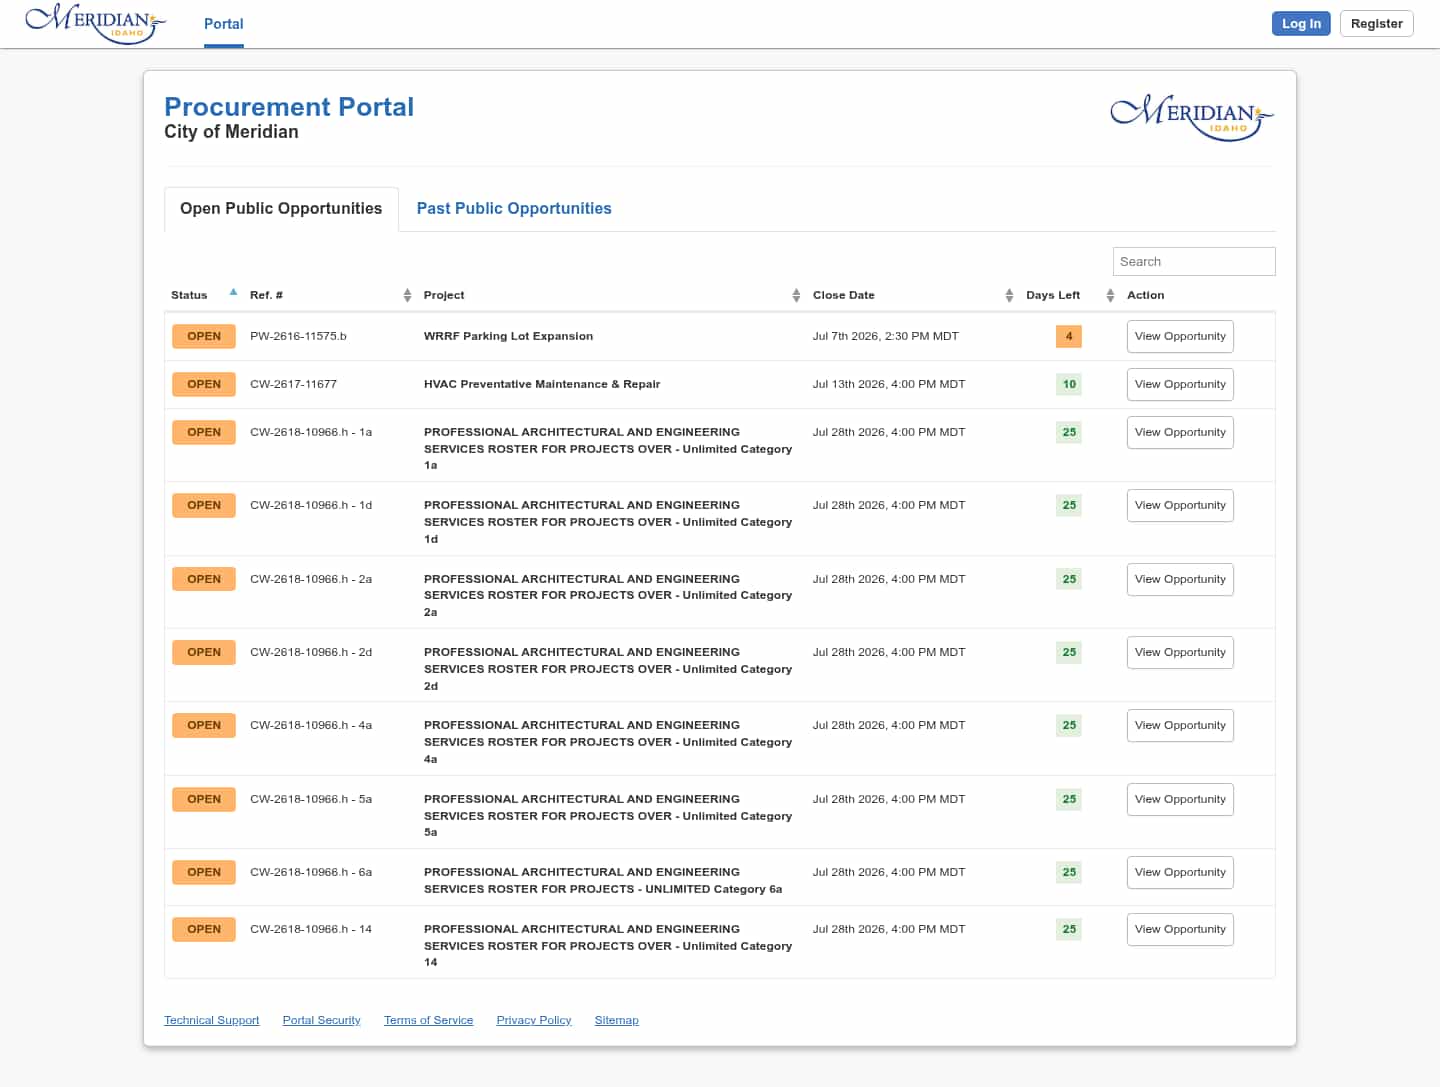1440x1087 pixels.
Task: Open the Technical Support link
Action: (212, 1020)
